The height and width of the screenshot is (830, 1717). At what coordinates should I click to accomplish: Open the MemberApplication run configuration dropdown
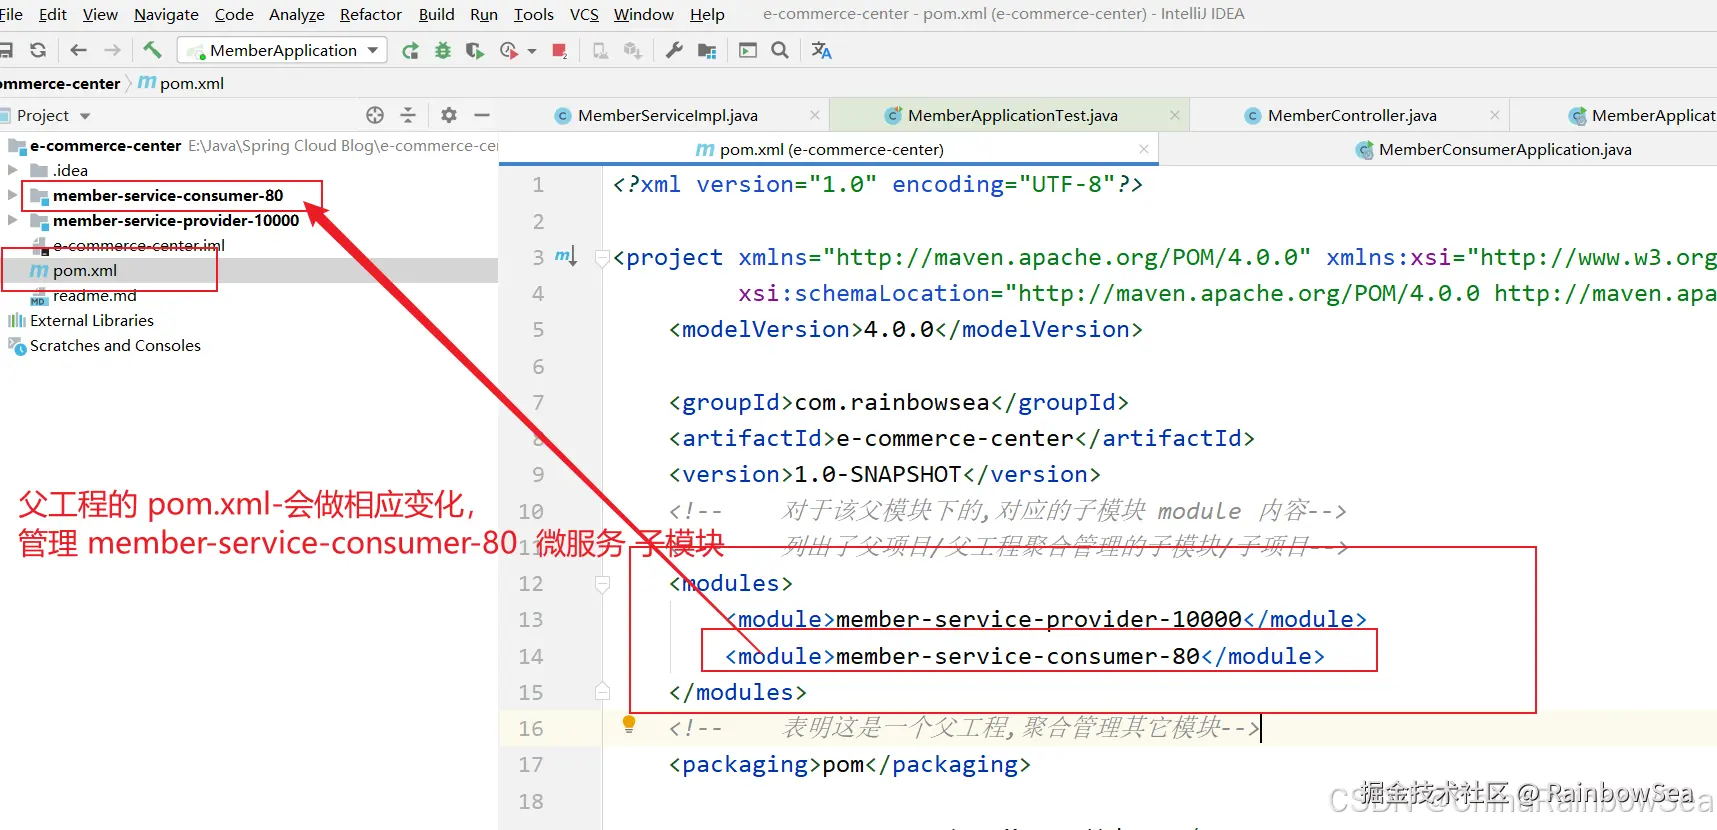point(283,50)
